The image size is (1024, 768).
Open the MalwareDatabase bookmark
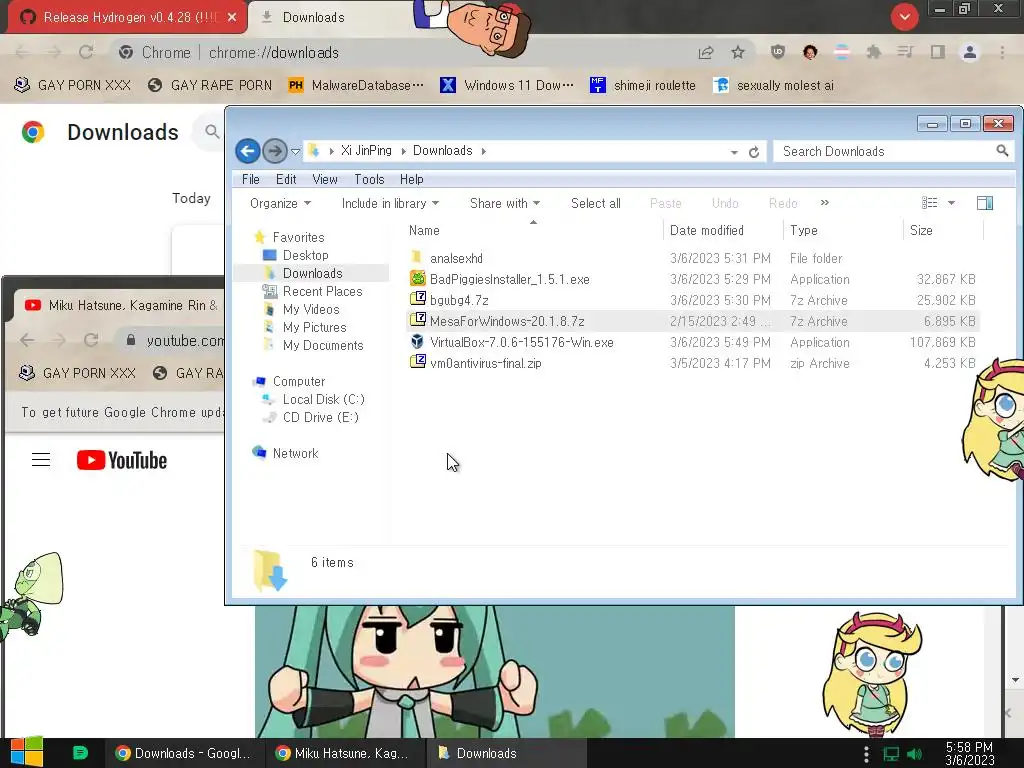pyautogui.click(x=356, y=85)
